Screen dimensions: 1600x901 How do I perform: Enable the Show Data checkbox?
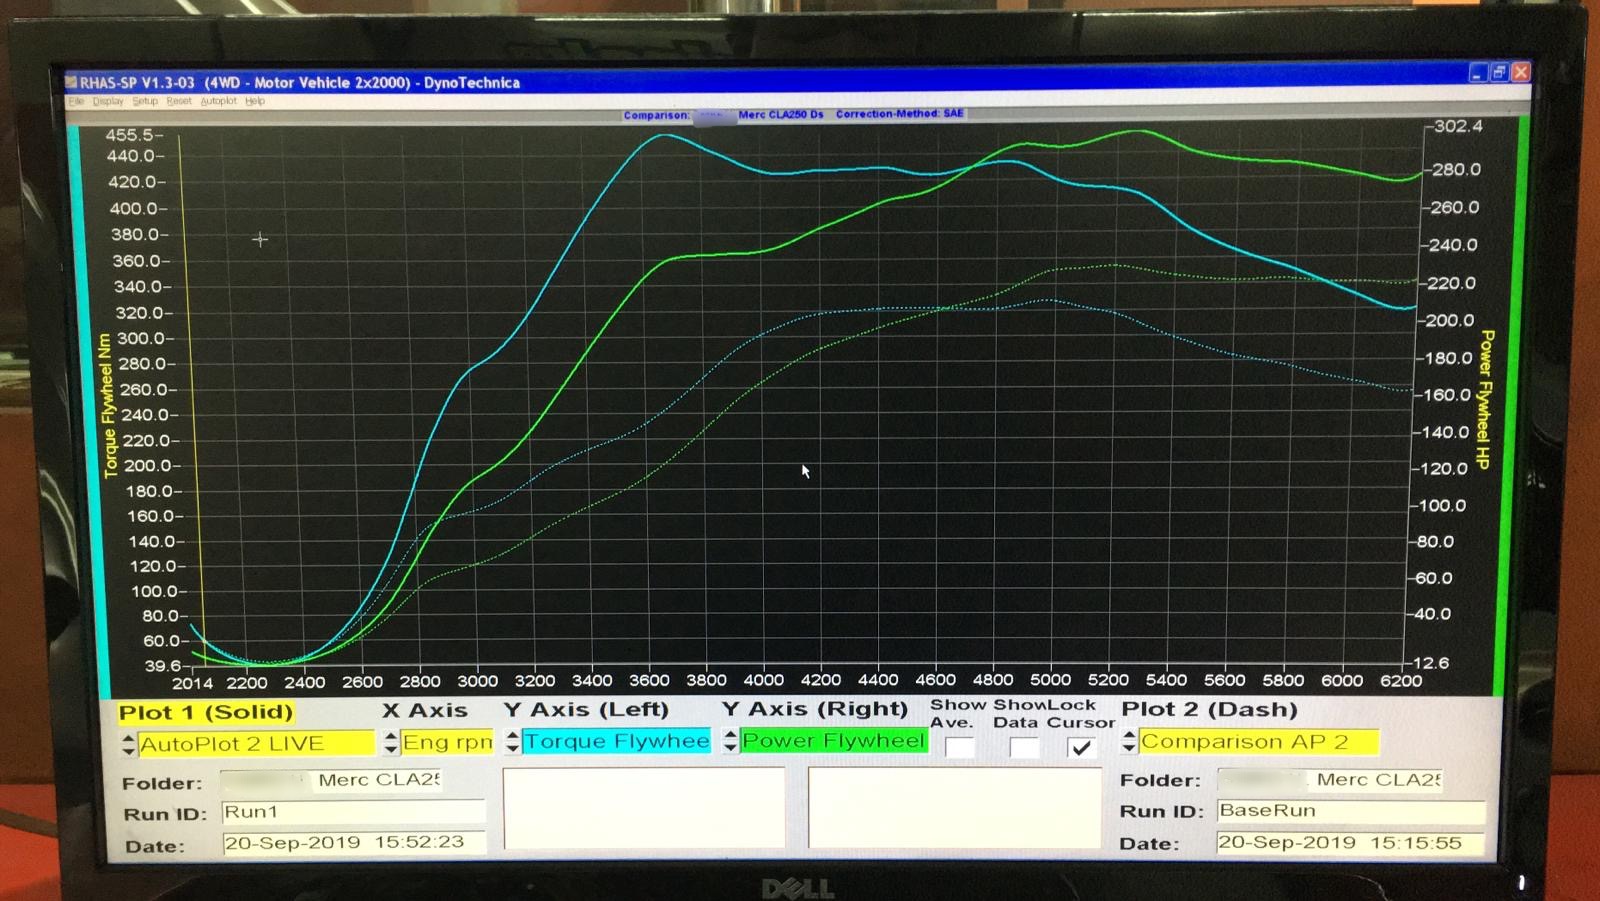click(x=1024, y=747)
